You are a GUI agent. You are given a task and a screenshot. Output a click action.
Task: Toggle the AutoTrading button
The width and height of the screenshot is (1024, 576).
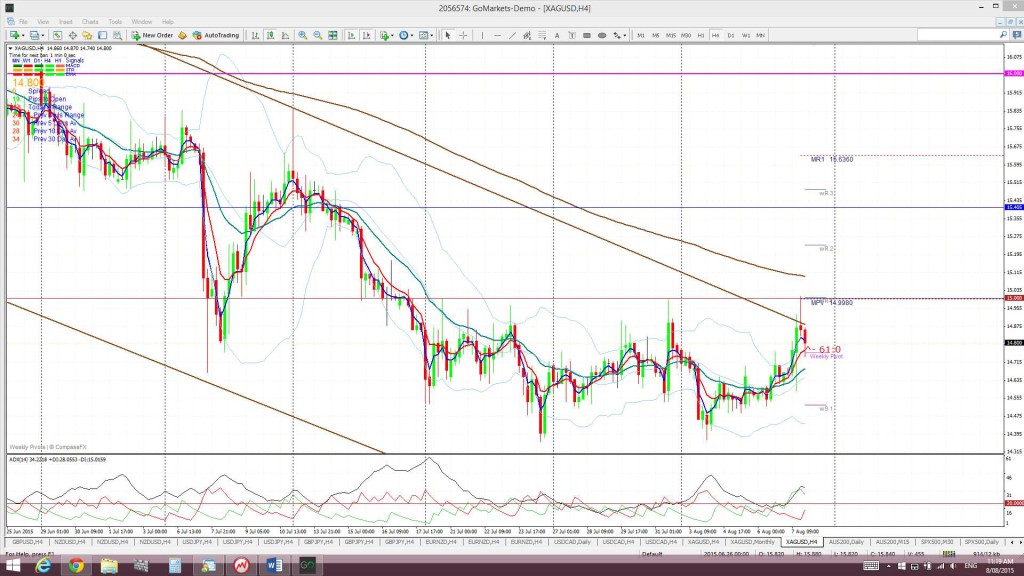click(216, 35)
